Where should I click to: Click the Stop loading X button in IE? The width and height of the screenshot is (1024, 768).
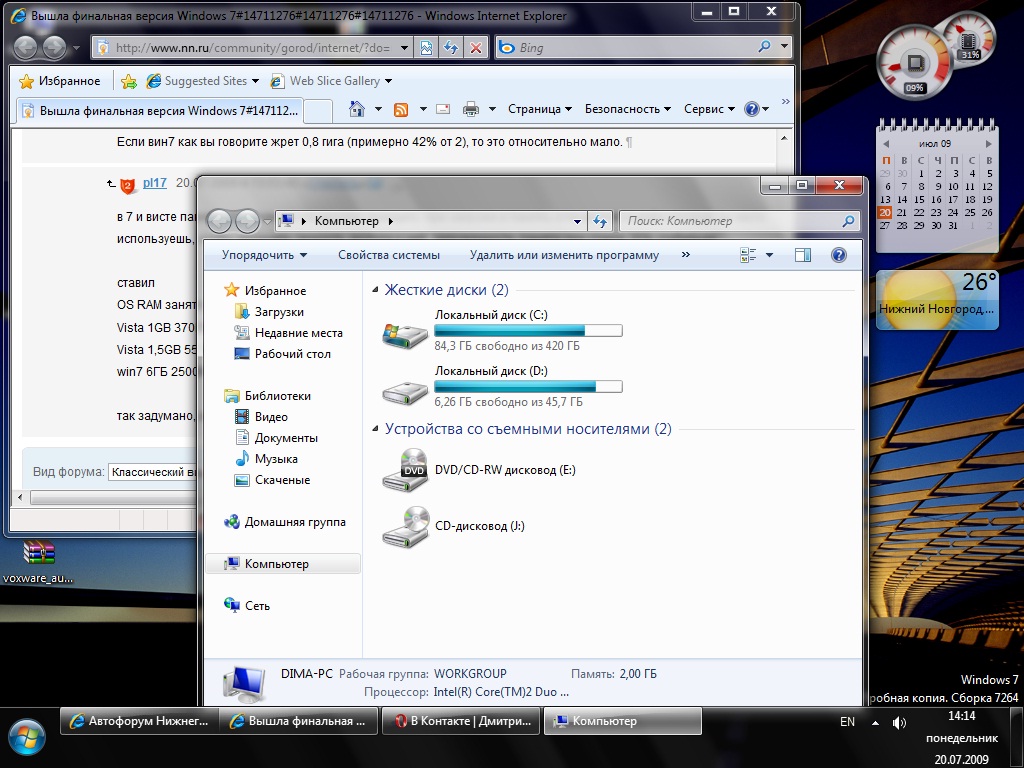pyautogui.click(x=476, y=47)
